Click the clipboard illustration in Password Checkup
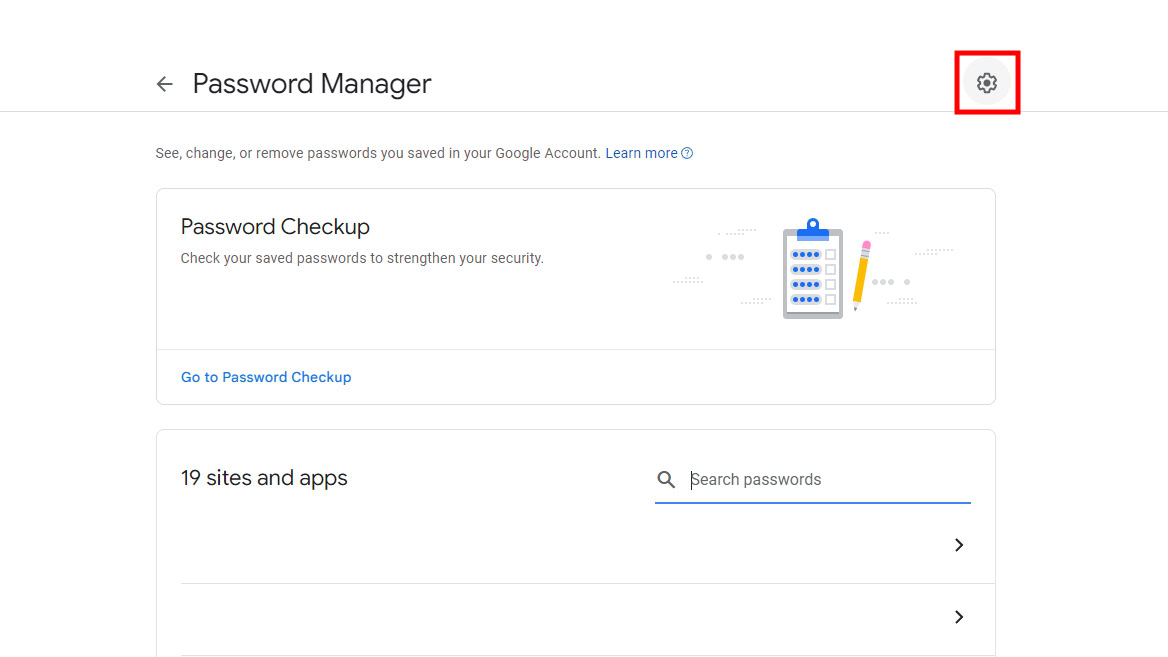This screenshot has height=657, width=1168. pyautogui.click(x=812, y=272)
